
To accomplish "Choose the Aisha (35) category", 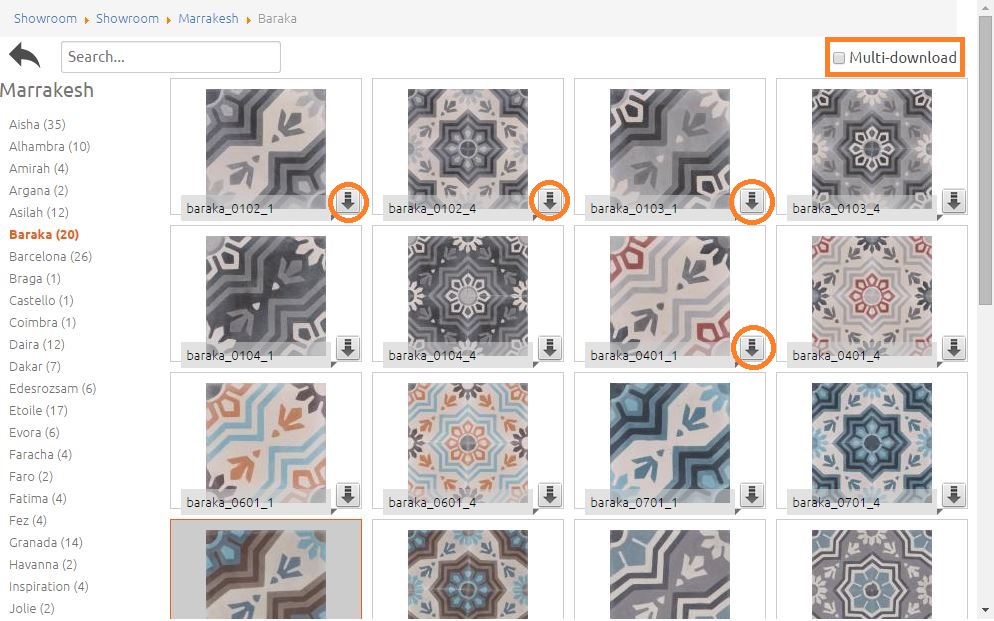I will 37,124.
